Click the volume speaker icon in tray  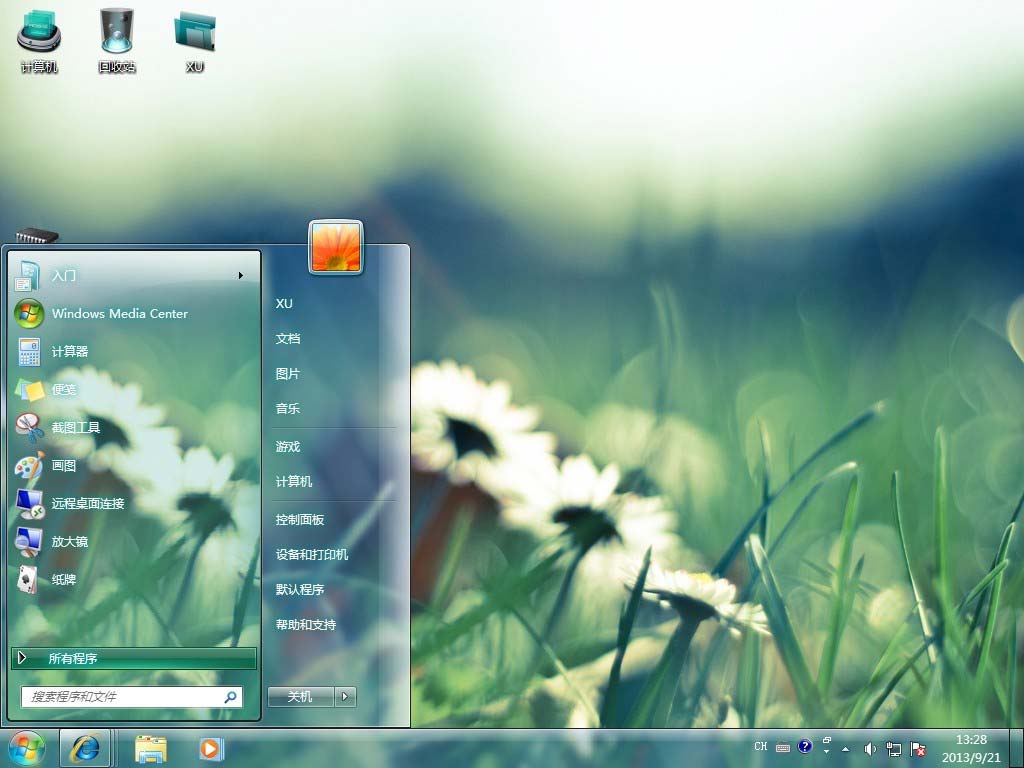(x=869, y=748)
